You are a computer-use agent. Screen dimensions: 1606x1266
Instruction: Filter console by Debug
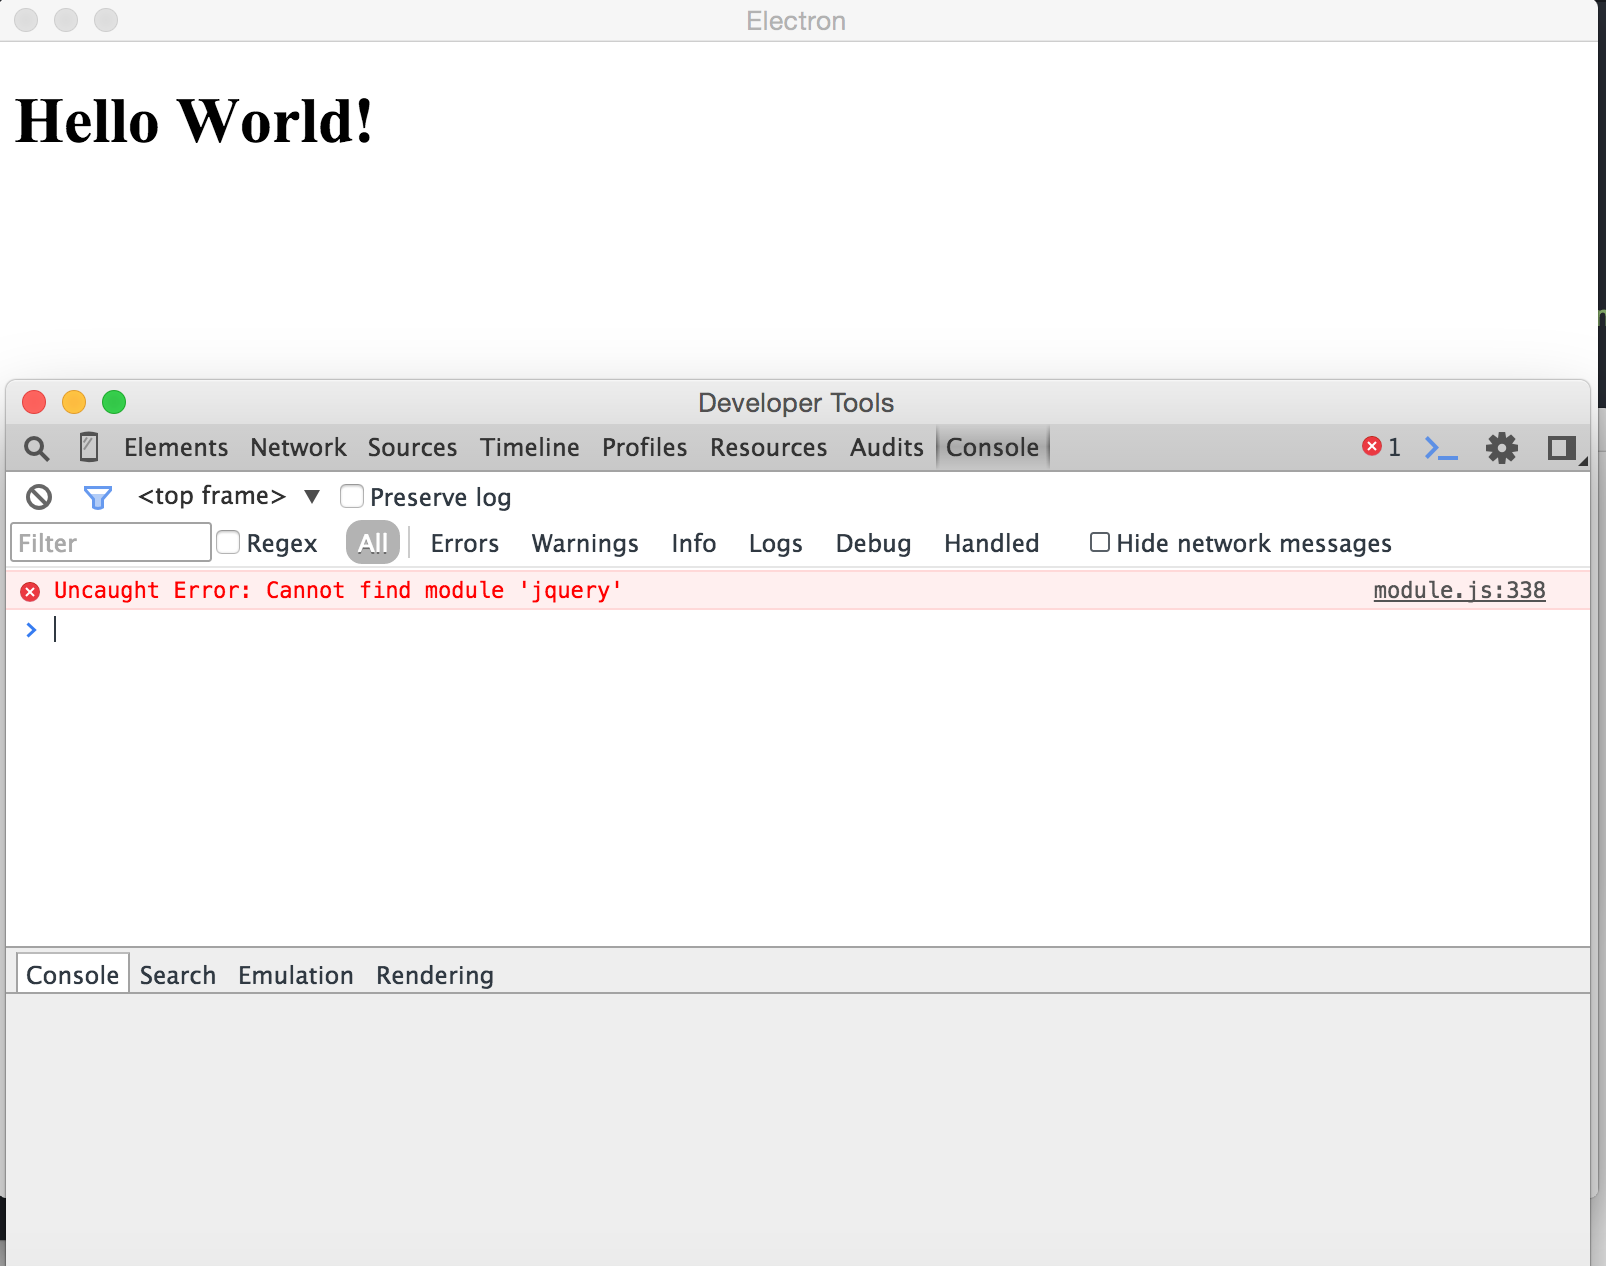(874, 543)
